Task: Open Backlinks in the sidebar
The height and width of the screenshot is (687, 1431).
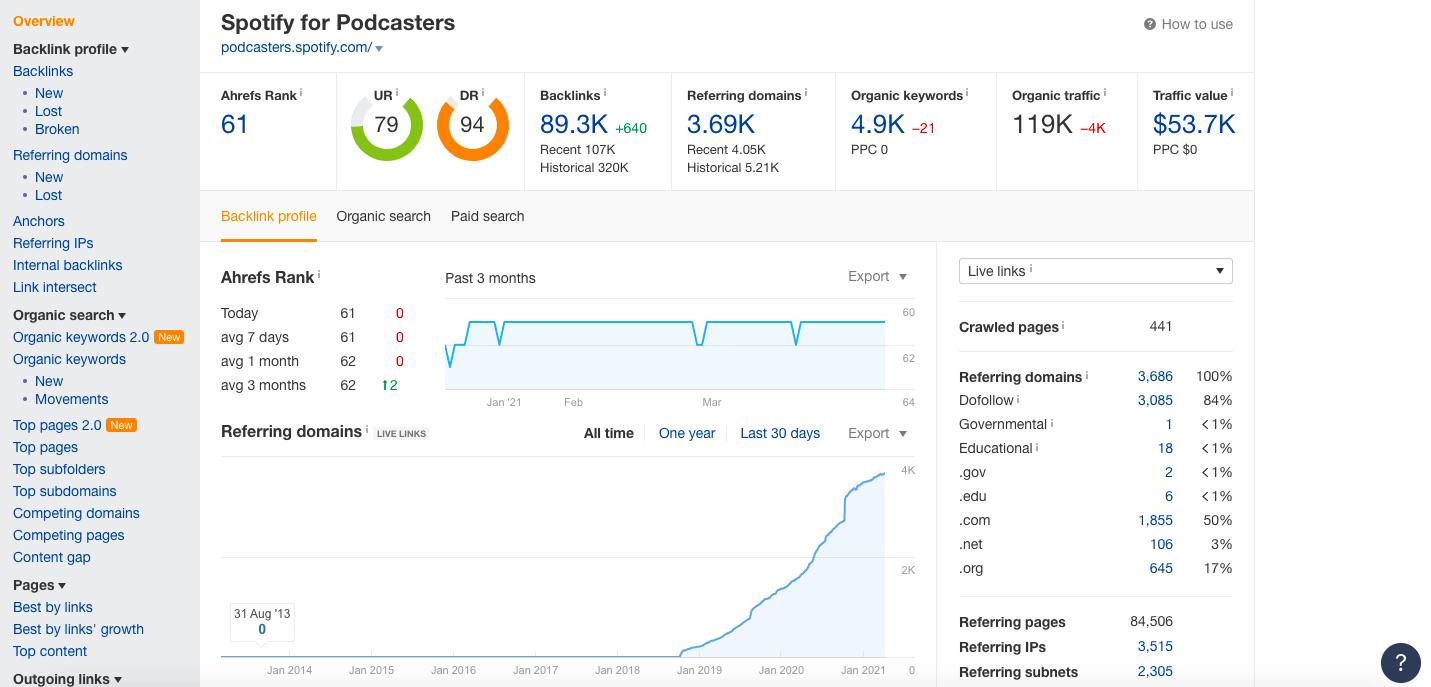Action: pos(43,71)
